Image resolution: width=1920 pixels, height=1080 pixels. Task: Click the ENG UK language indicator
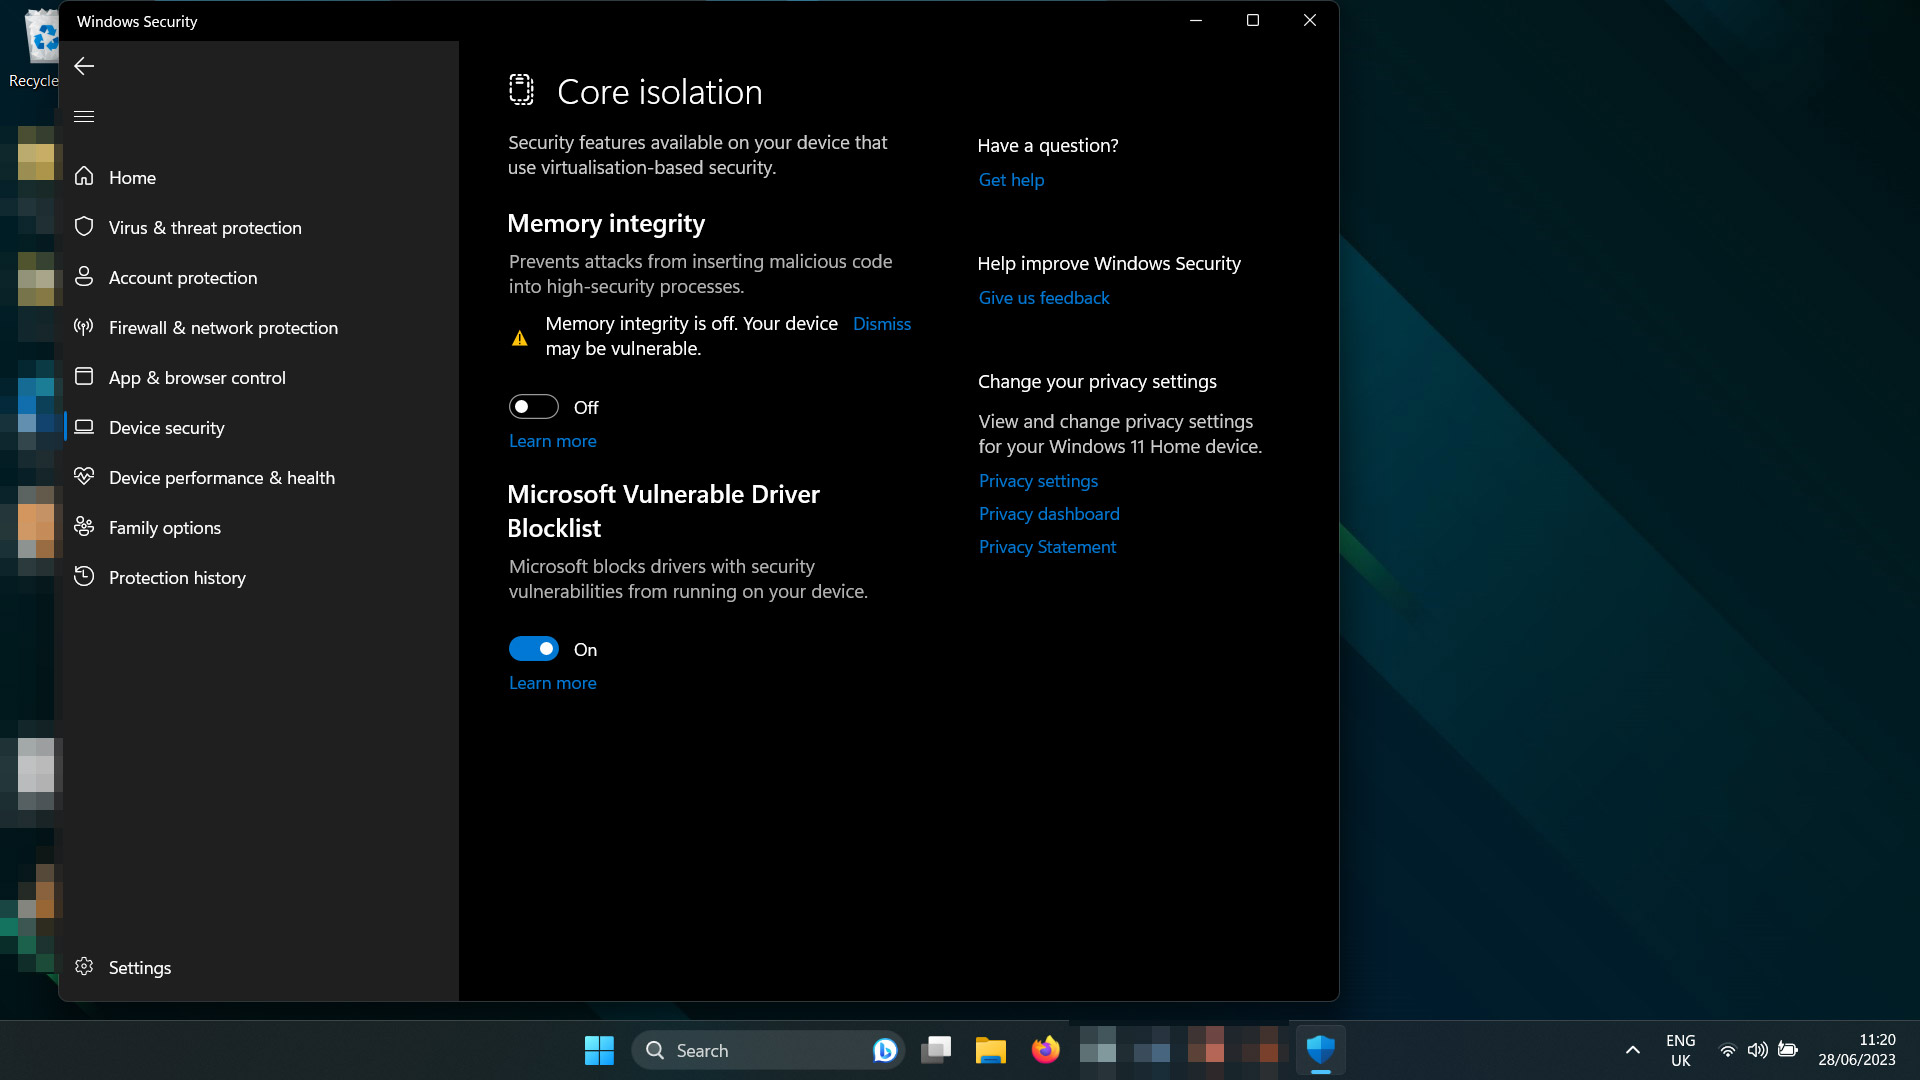click(x=1680, y=1050)
